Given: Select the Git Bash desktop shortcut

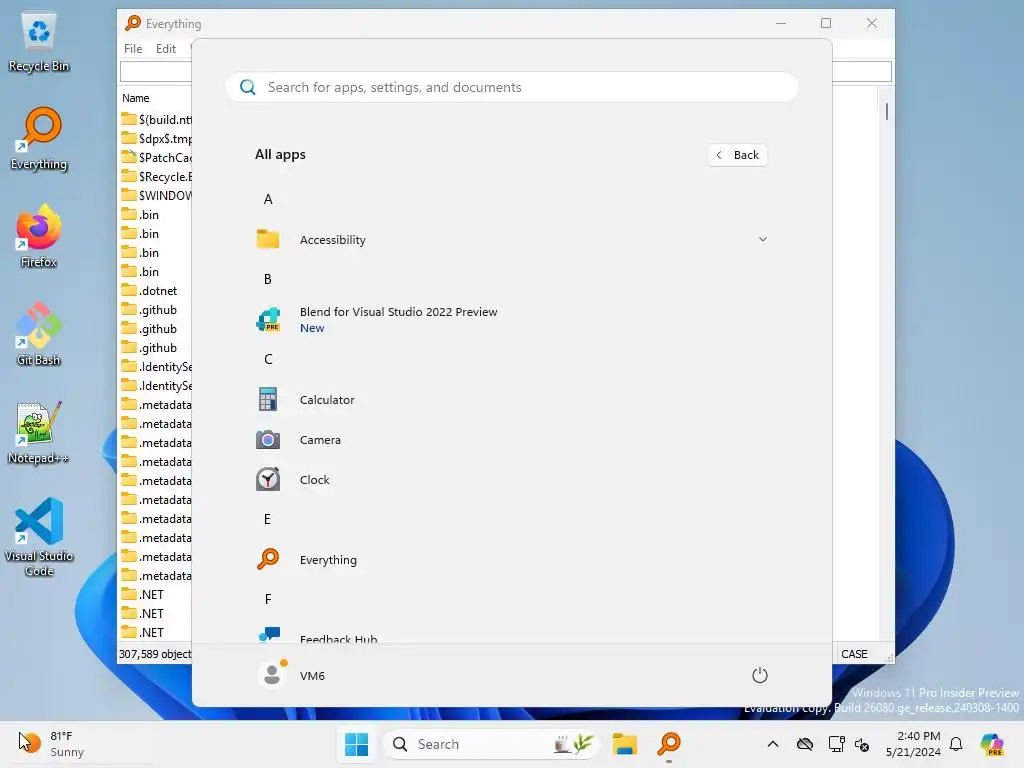Looking at the screenshot, I should pyautogui.click(x=39, y=334).
